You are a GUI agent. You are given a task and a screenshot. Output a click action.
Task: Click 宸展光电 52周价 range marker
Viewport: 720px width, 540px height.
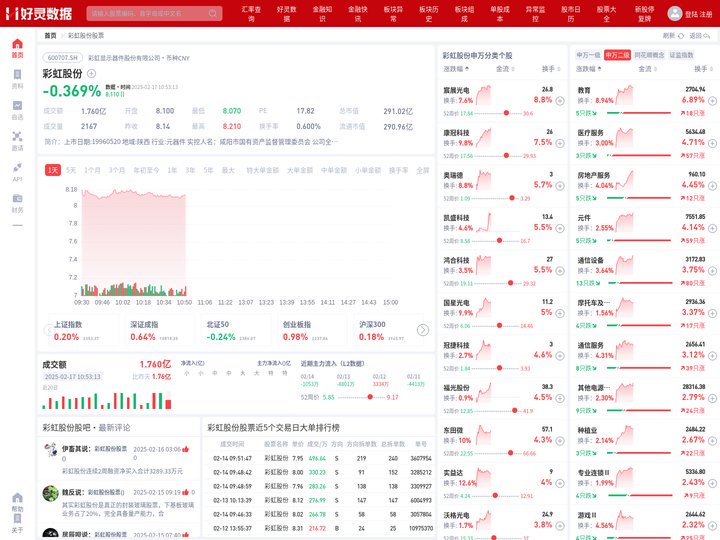pyautogui.click(x=506, y=113)
